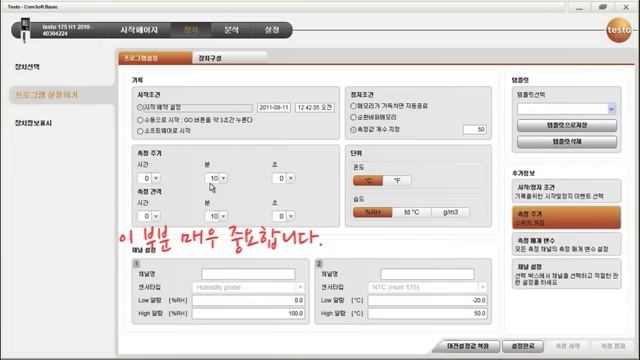Click the measurement count field showing 50
Screen dimensions: 640x360
[x=475, y=130]
